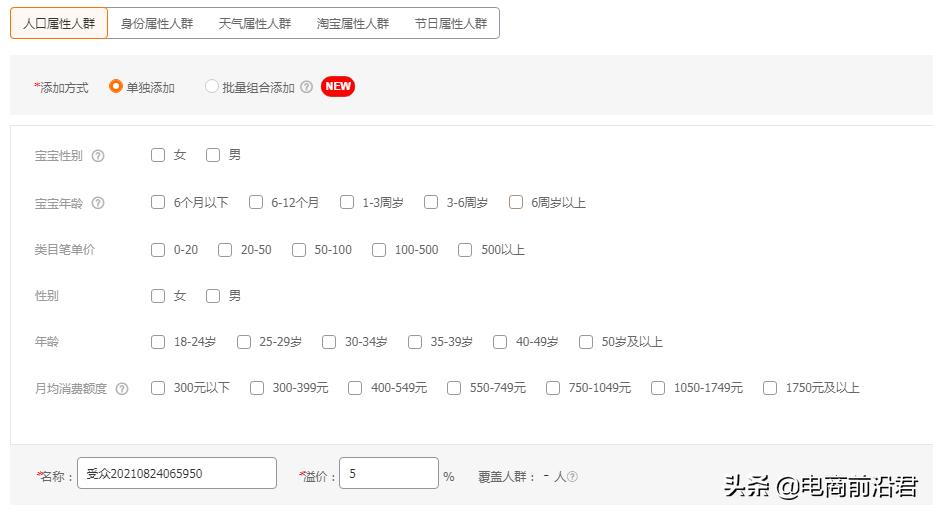Check 1050-1749元 monthly spending
The width and height of the screenshot is (933, 513).
click(658, 388)
